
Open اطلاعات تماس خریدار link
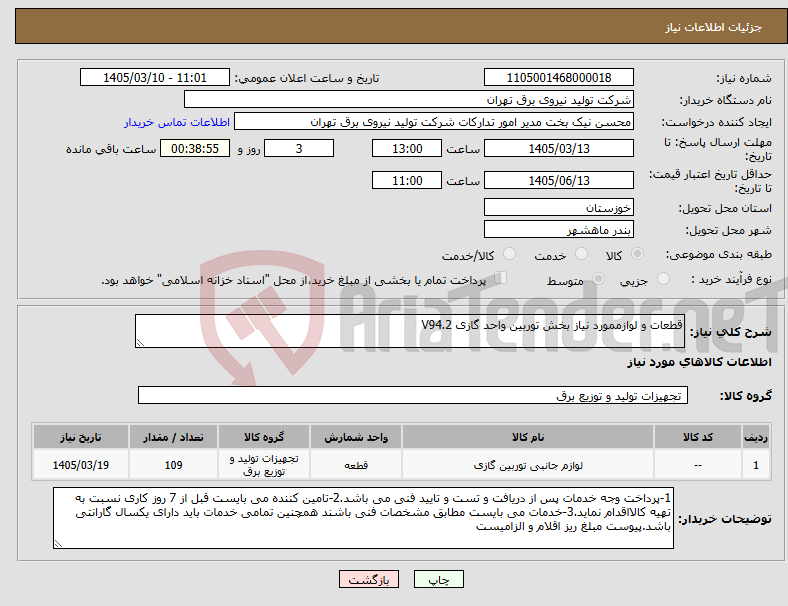(177, 122)
